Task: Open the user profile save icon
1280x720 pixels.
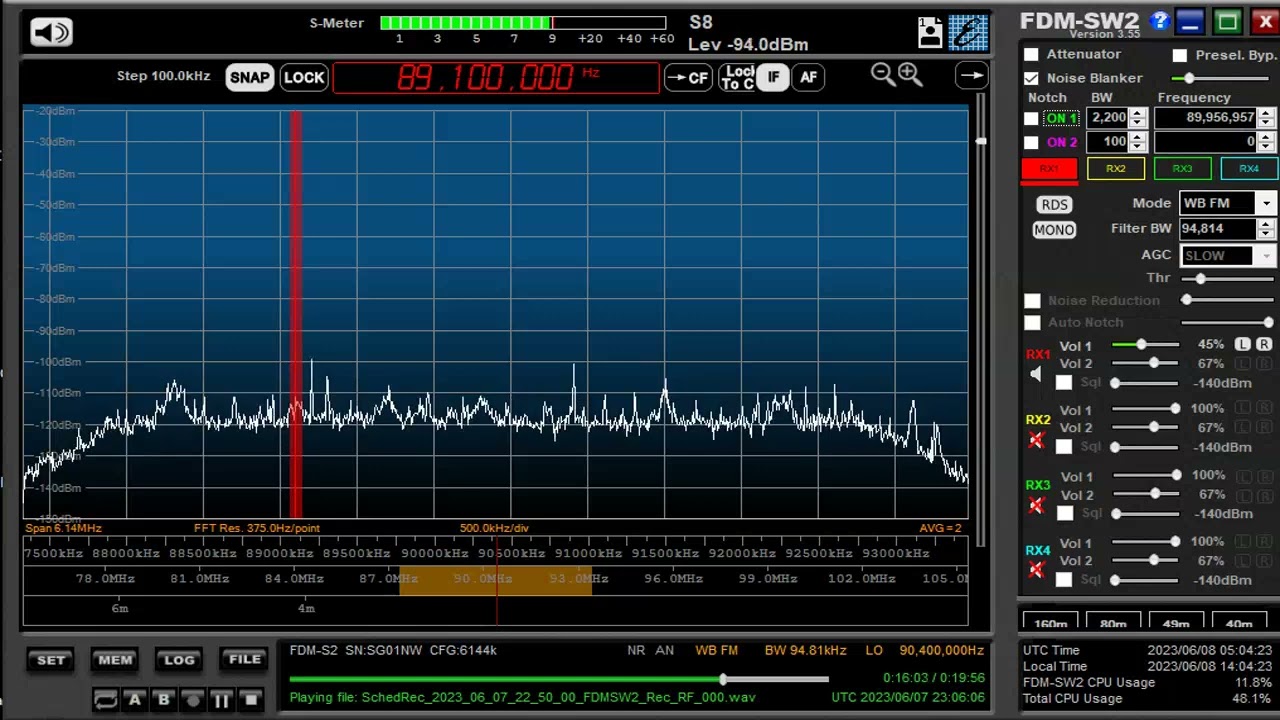Action: click(x=930, y=33)
